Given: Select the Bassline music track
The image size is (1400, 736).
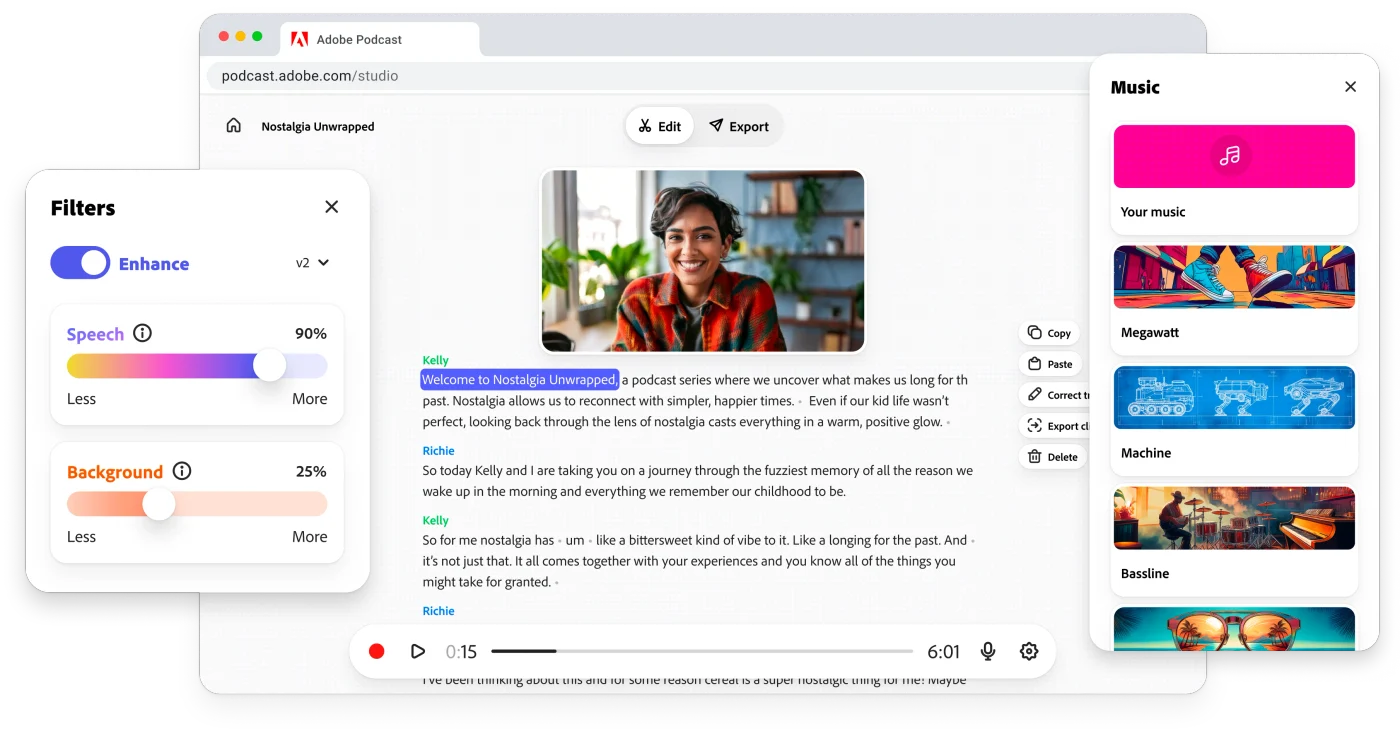Looking at the screenshot, I should click(x=1234, y=541).
